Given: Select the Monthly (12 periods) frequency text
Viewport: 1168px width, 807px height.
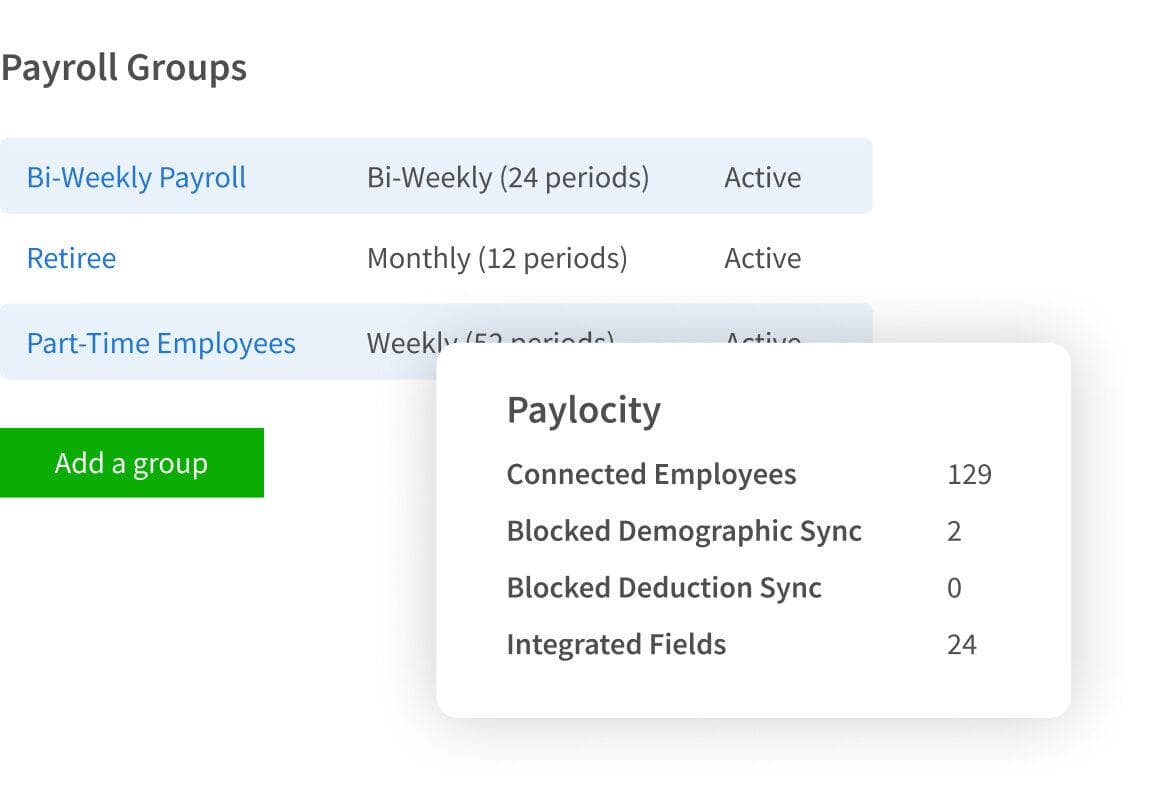Looking at the screenshot, I should click(497, 259).
